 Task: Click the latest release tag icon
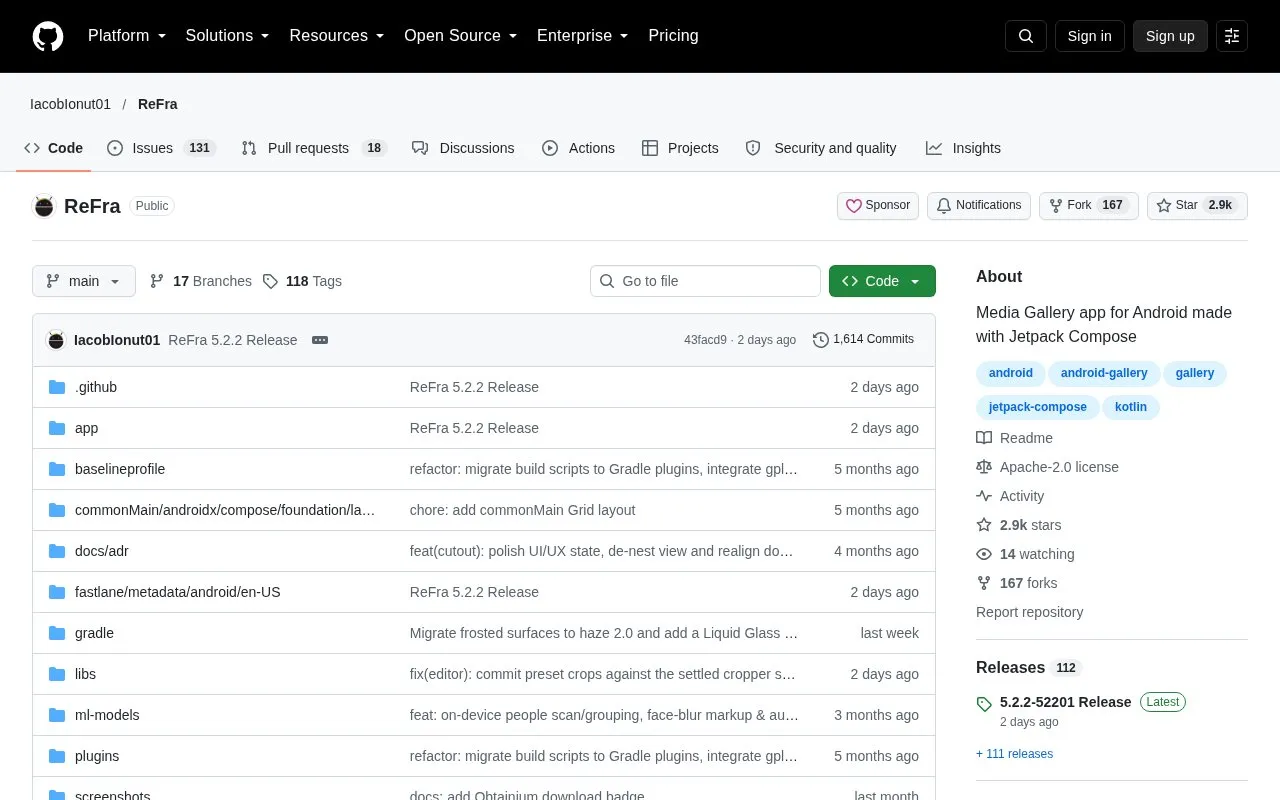pos(984,704)
